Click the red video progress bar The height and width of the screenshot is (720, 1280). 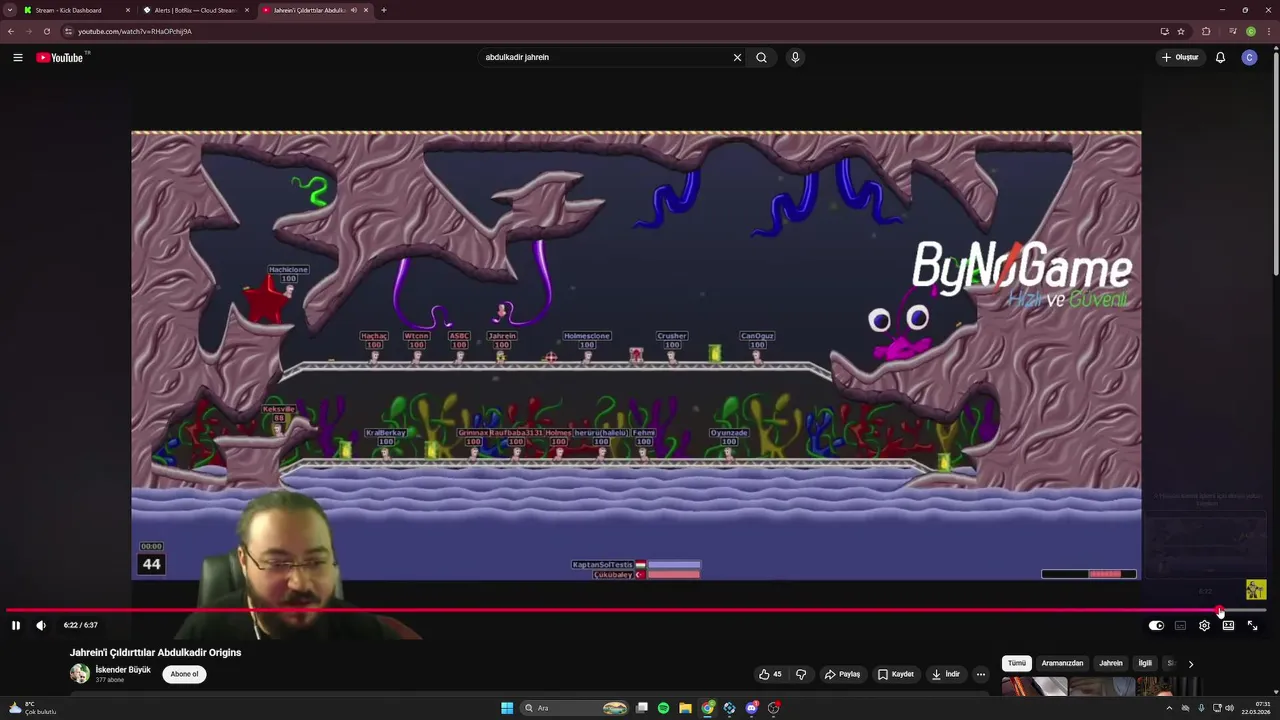click(612, 610)
